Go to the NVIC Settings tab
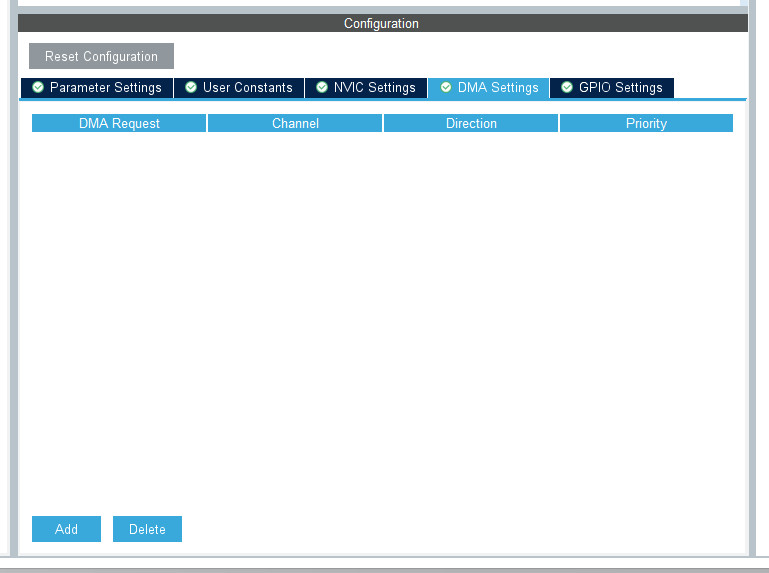This screenshot has height=573, width=769. click(x=374, y=88)
